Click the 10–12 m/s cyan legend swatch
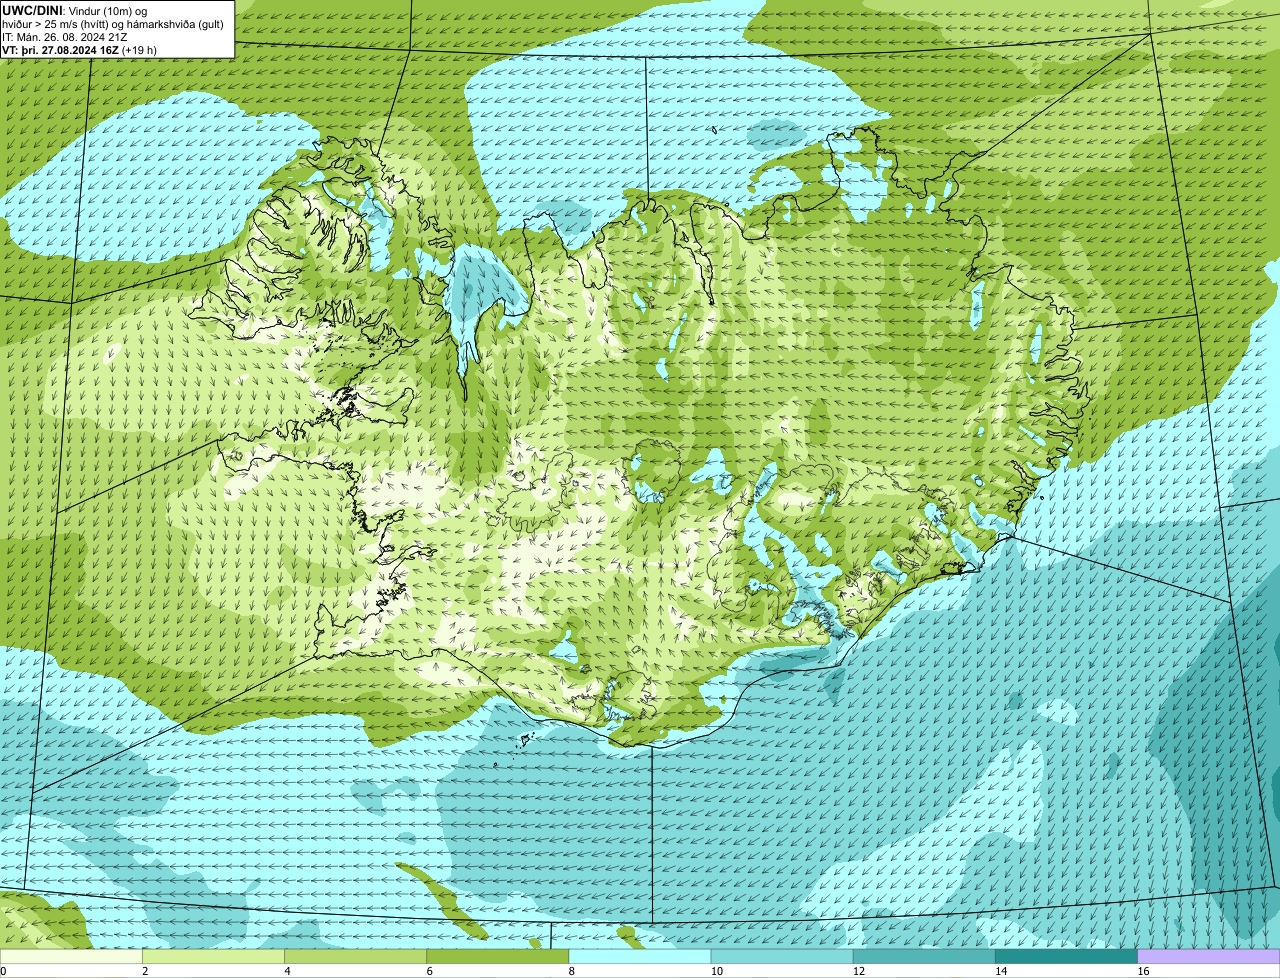 coord(782,956)
